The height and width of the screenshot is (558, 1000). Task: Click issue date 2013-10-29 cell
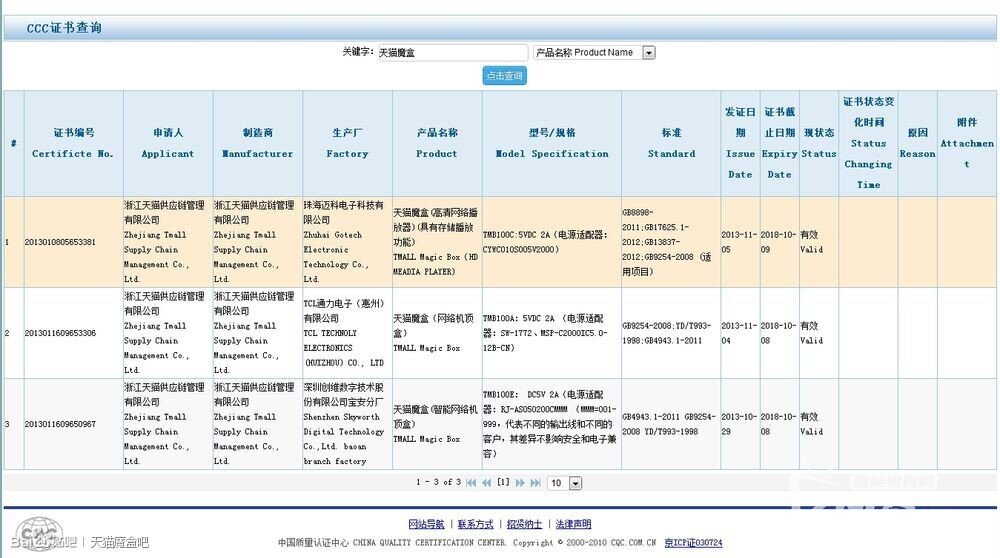click(x=740, y=424)
